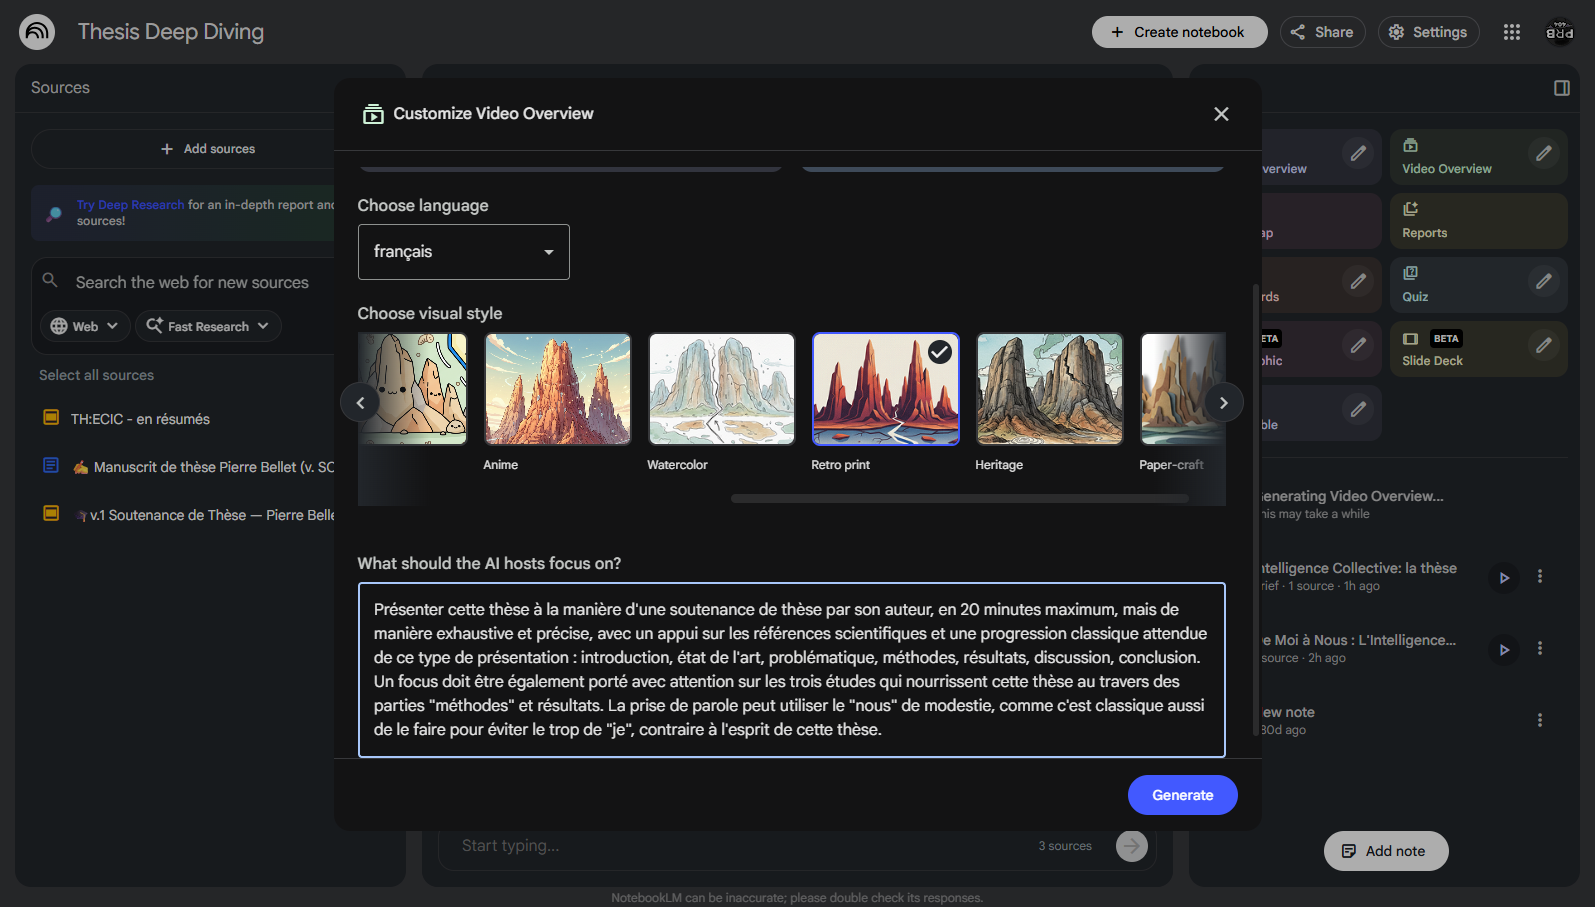Screen dimensions: 1595x907
Task: Select the Watercolor visual style thumbnail
Action: [x=721, y=389]
